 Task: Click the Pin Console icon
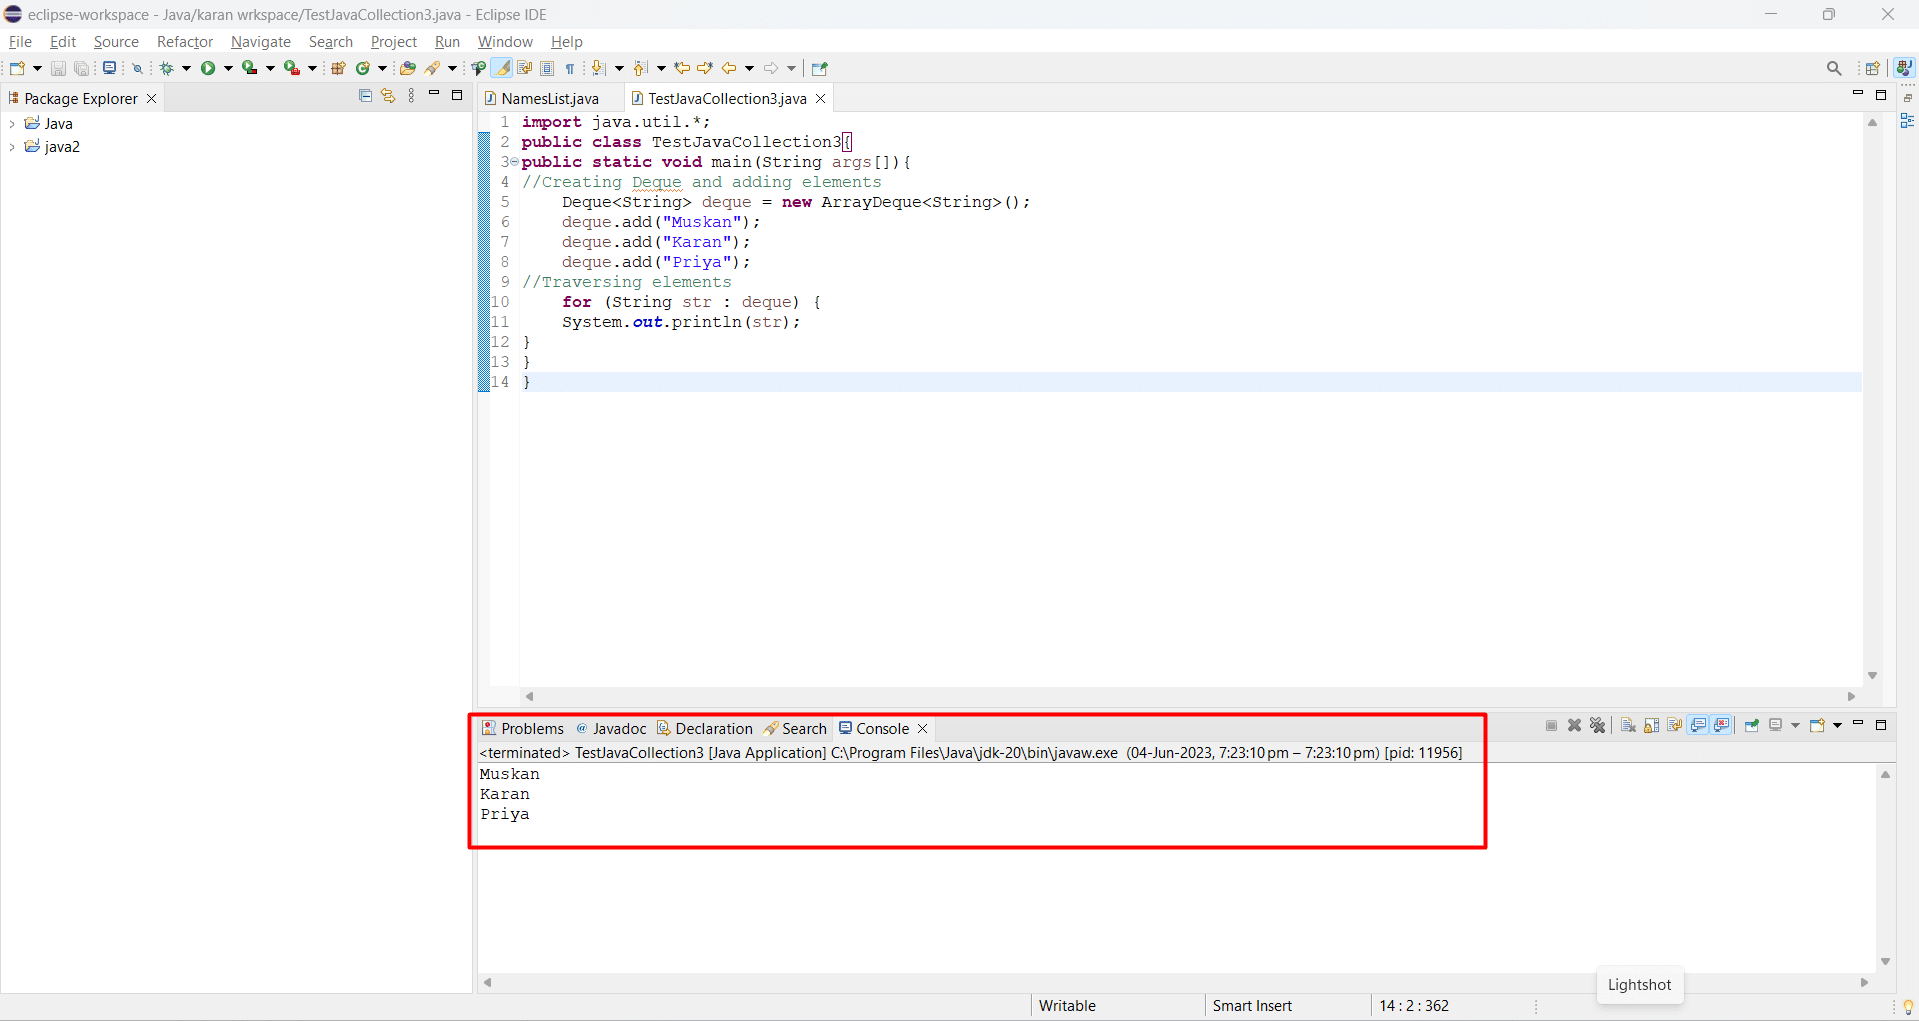point(1752,725)
